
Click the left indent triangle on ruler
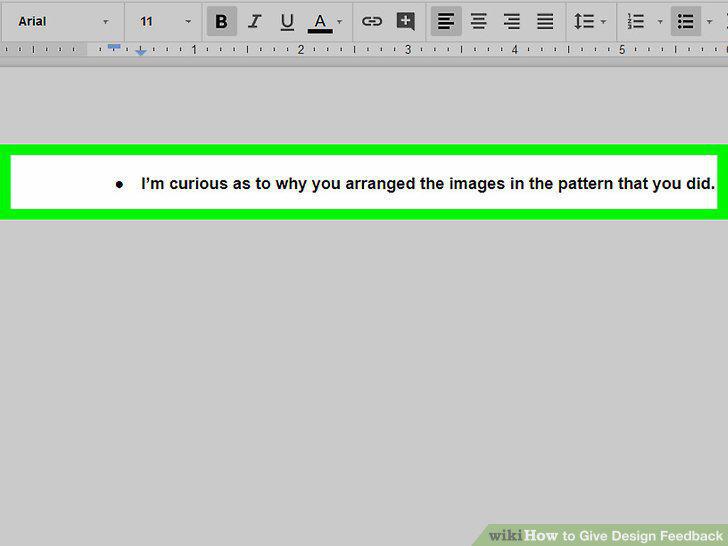(x=141, y=52)
